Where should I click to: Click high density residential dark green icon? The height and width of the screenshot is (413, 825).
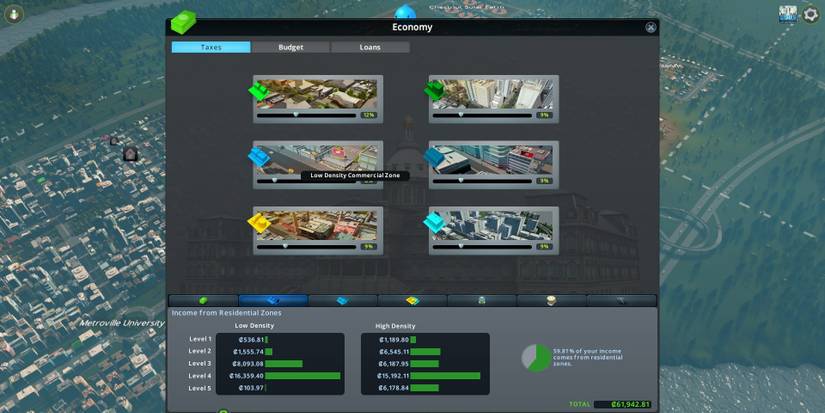[435, 90]
